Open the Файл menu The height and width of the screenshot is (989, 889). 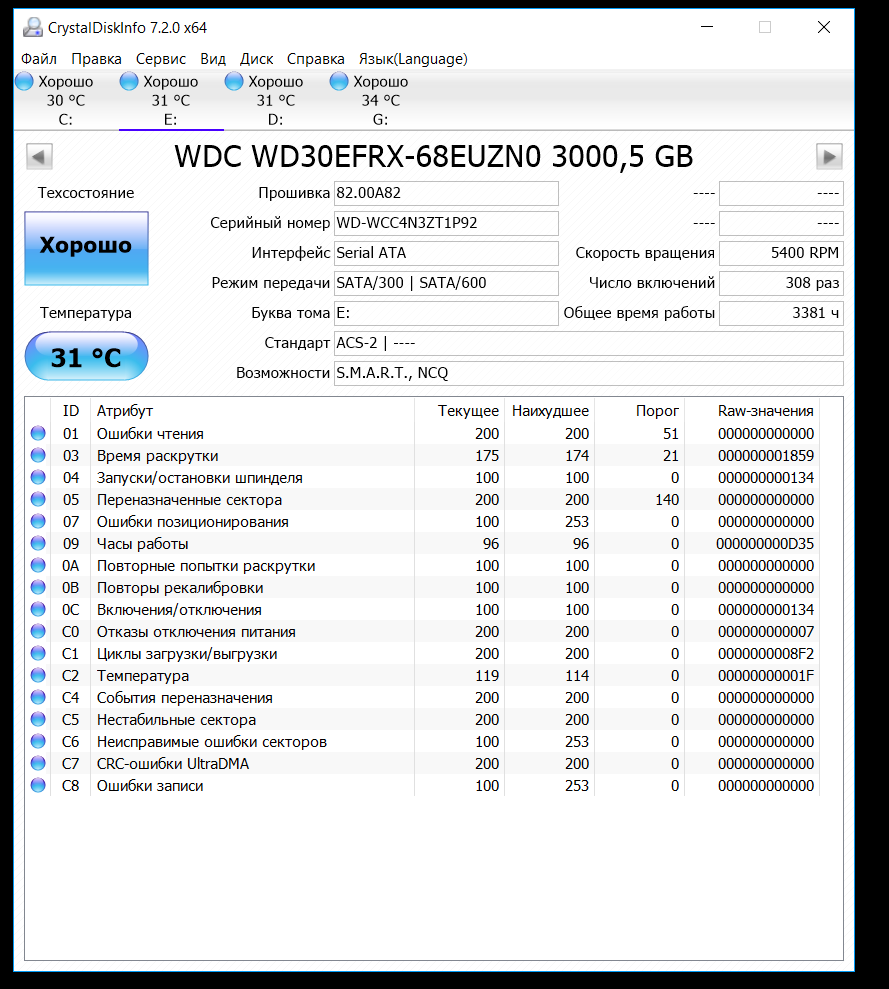39,59
